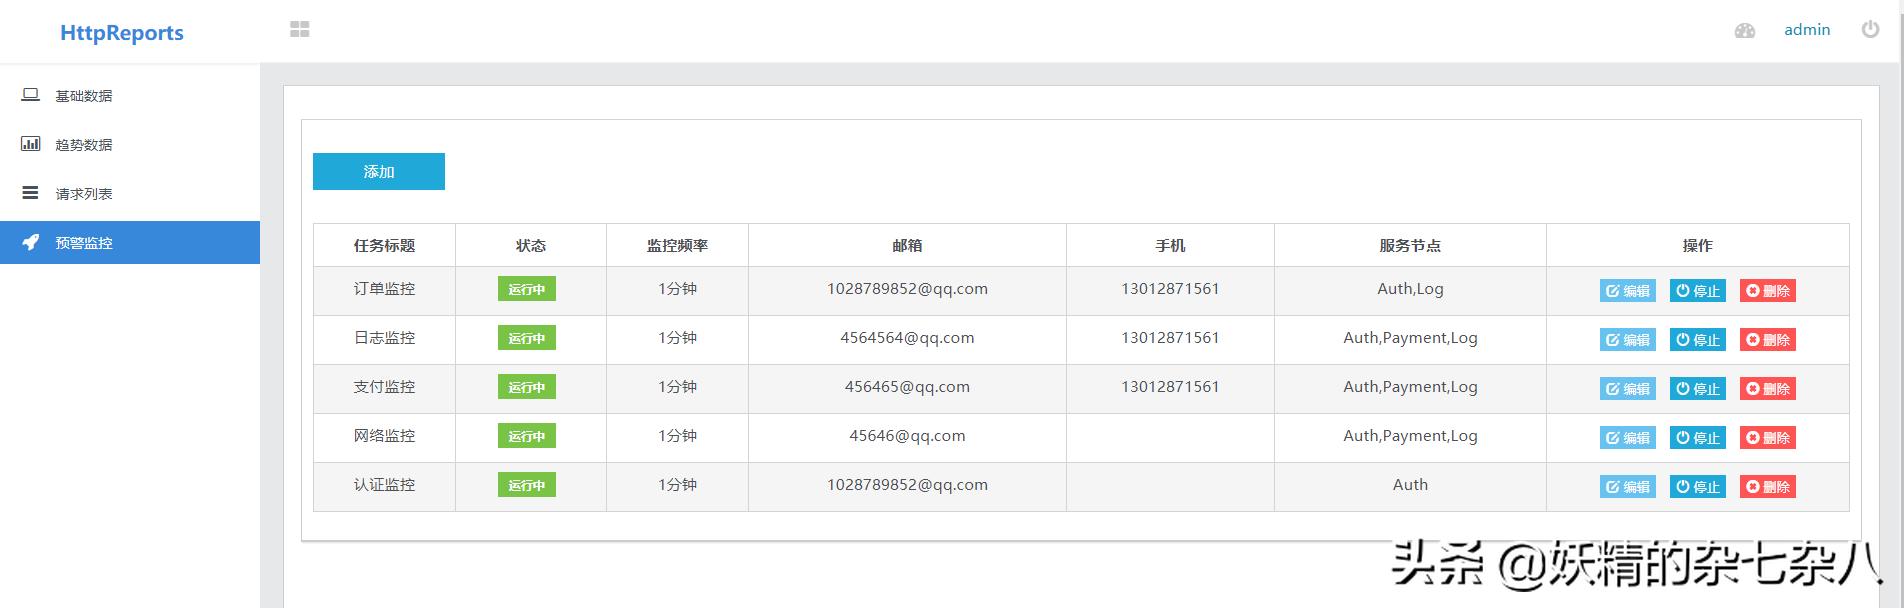Click the 邮箱 column header

pos(907,245)
